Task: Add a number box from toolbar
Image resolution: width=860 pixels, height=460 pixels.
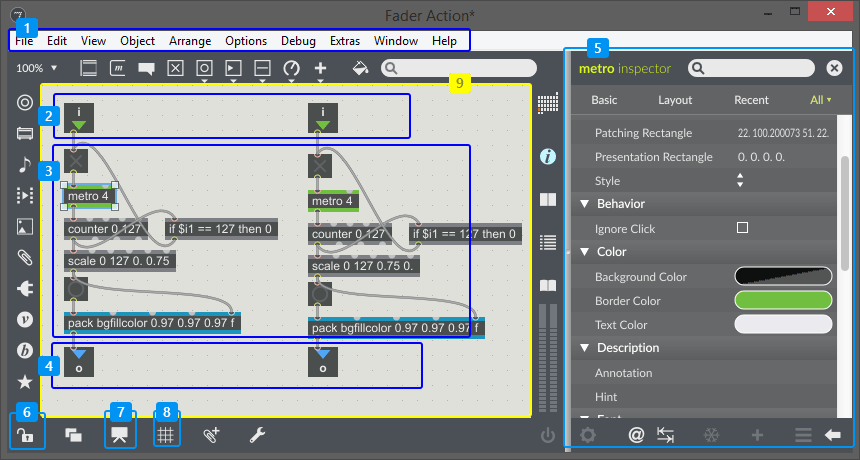Action: 233,68
